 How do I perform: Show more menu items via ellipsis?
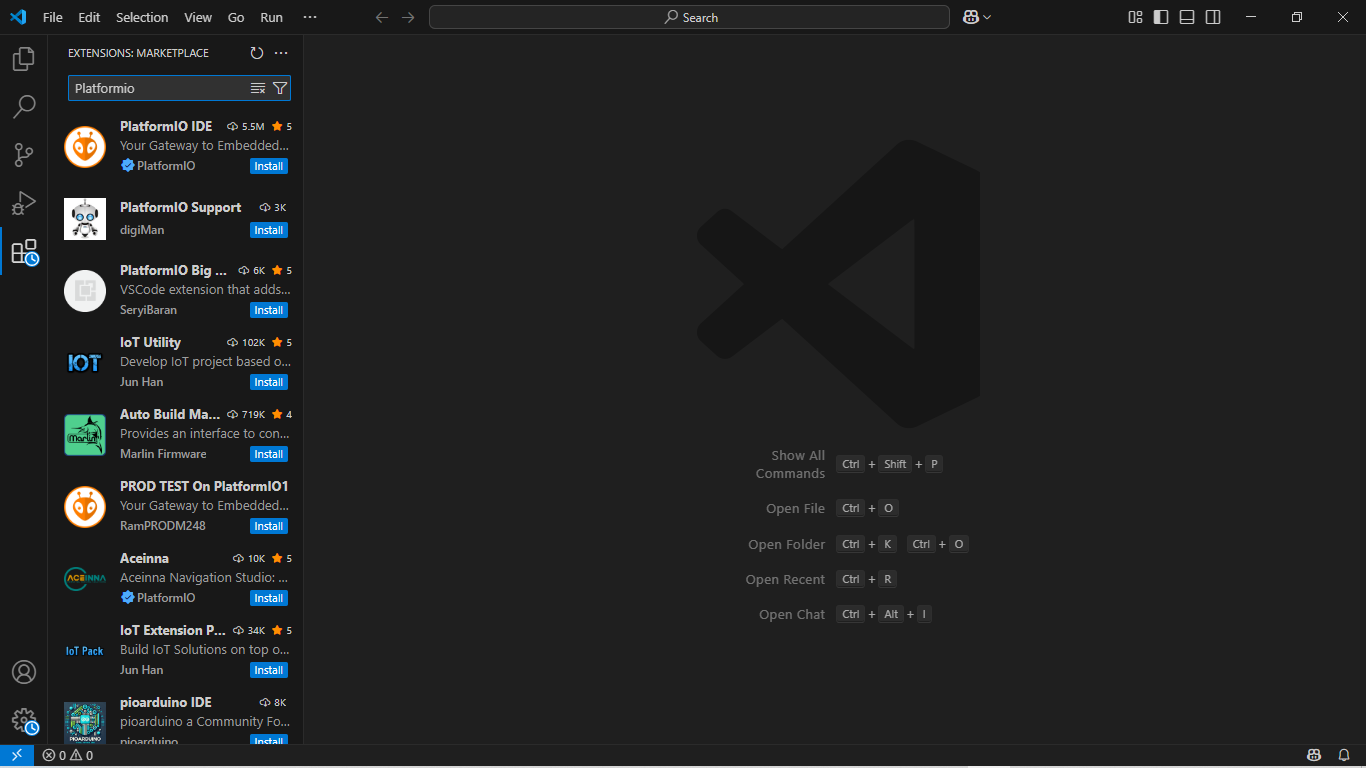(x=310, y=17)
